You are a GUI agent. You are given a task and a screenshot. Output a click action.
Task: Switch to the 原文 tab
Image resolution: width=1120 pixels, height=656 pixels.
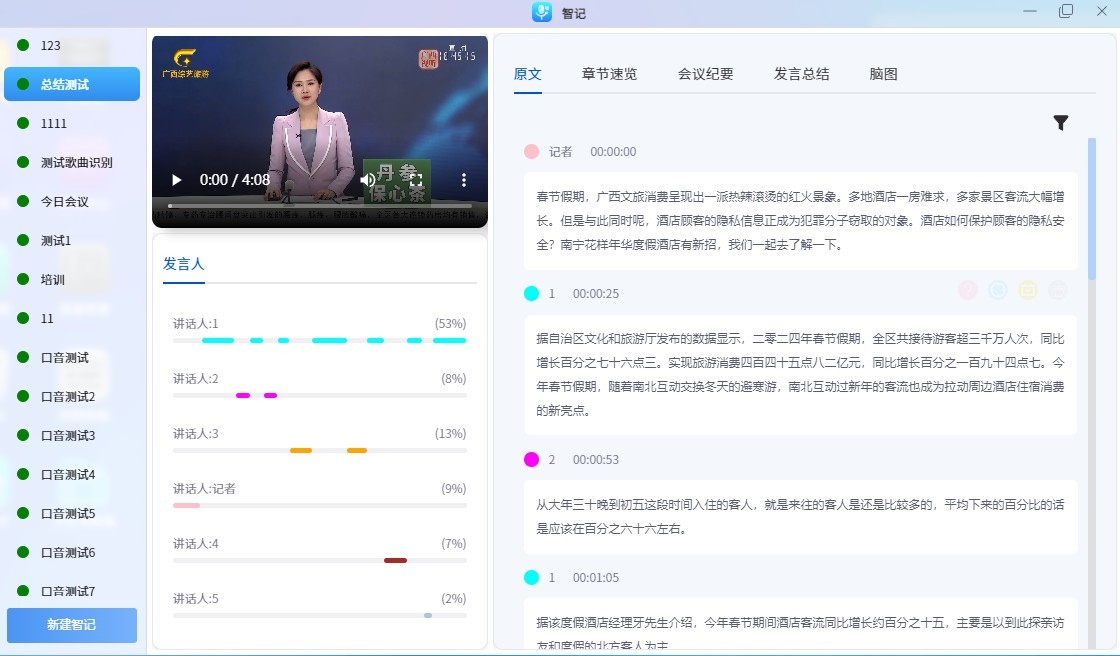528,74
